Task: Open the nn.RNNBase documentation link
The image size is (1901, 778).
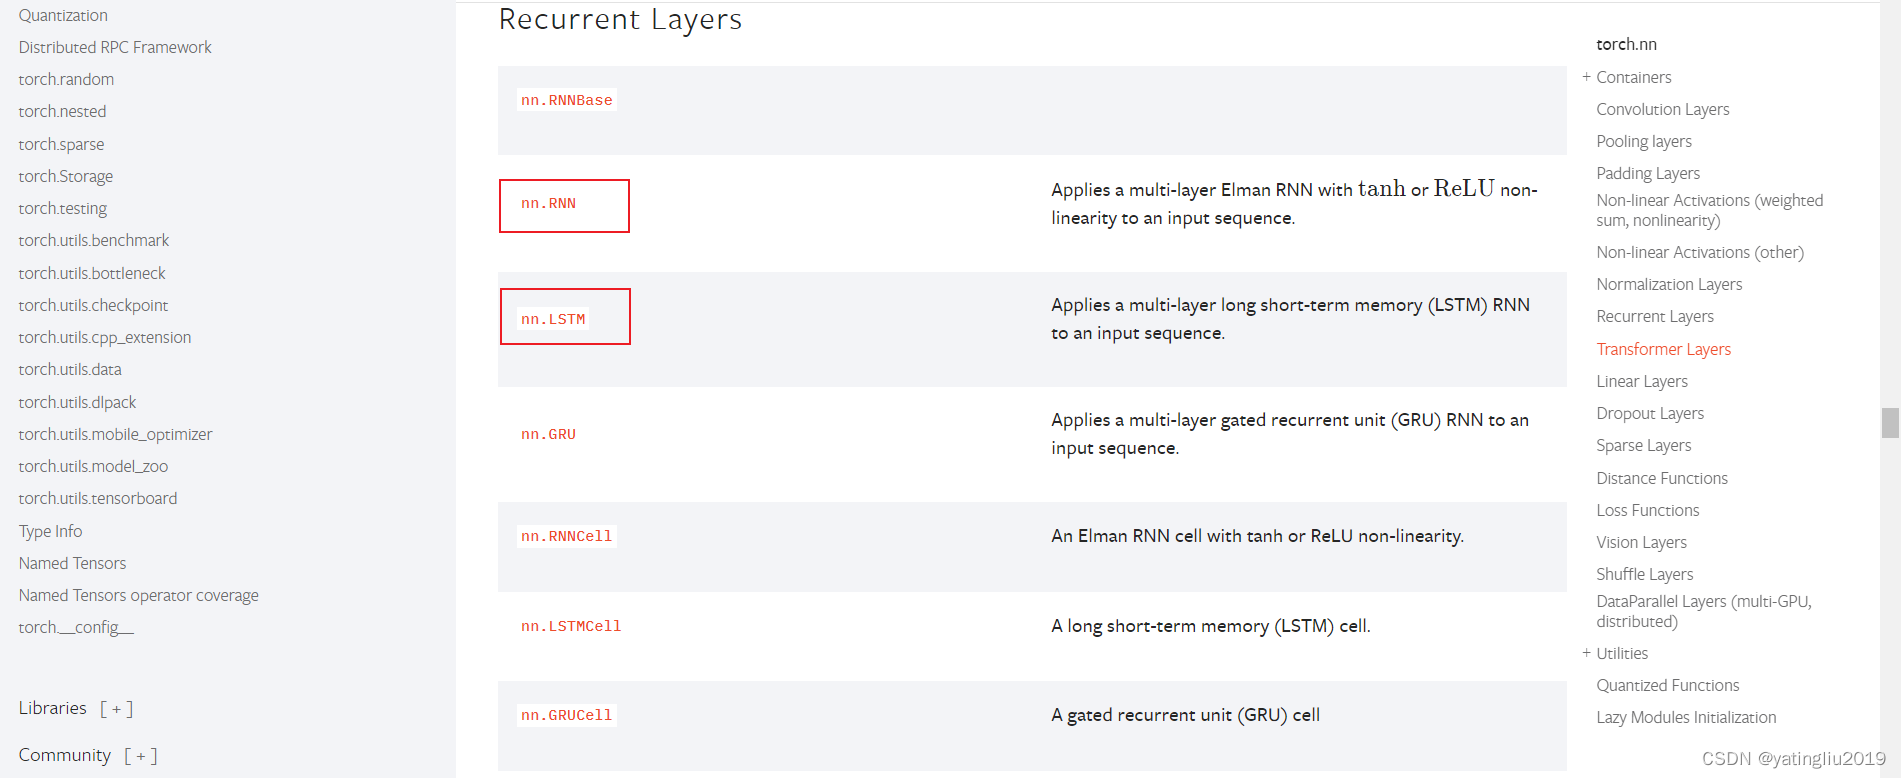Action: point(566,99)
